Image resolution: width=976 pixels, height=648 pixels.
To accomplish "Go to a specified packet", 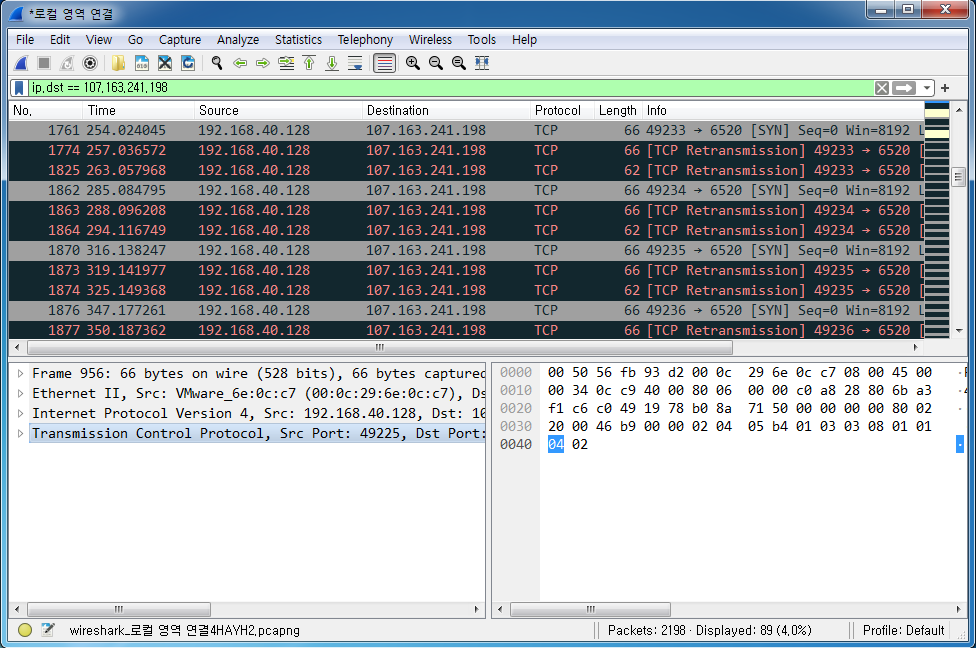I will [x=286, y=63].
